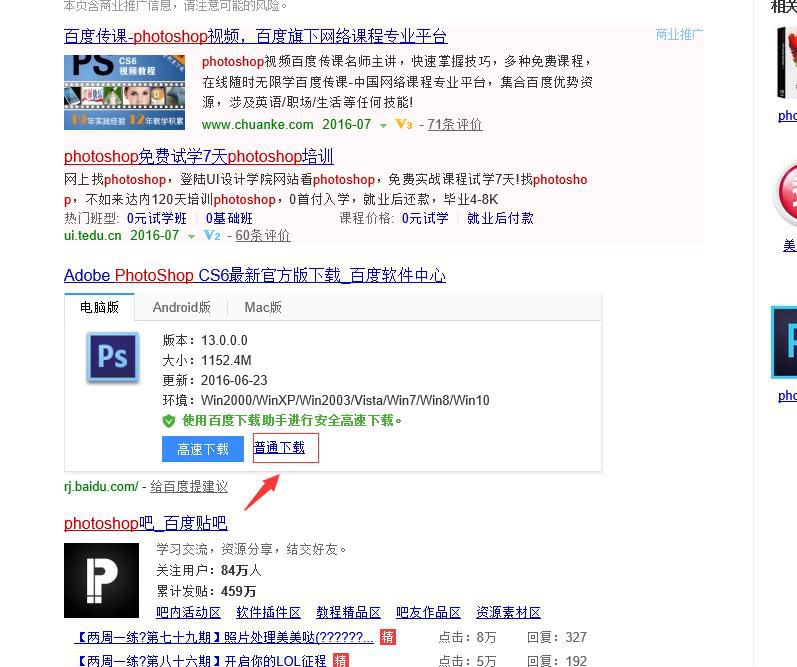Click the PS CS6 视频教程 thumbnail image

[x=125, y=92]
